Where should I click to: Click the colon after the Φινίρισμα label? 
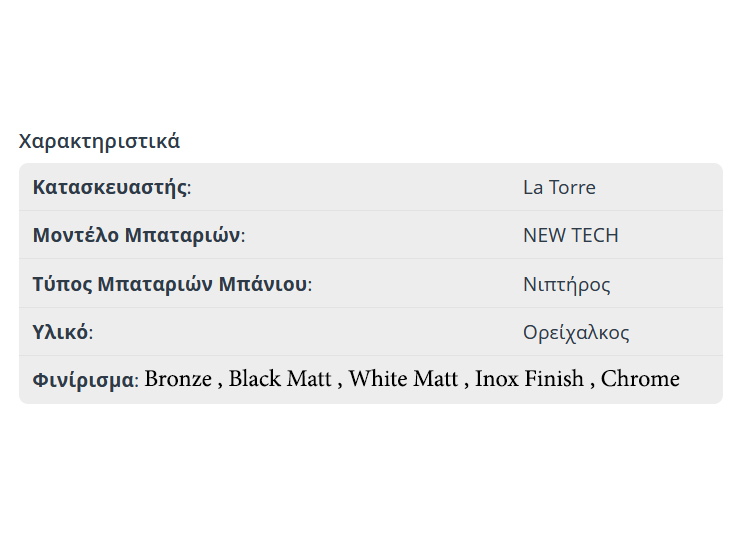point(137,381)
